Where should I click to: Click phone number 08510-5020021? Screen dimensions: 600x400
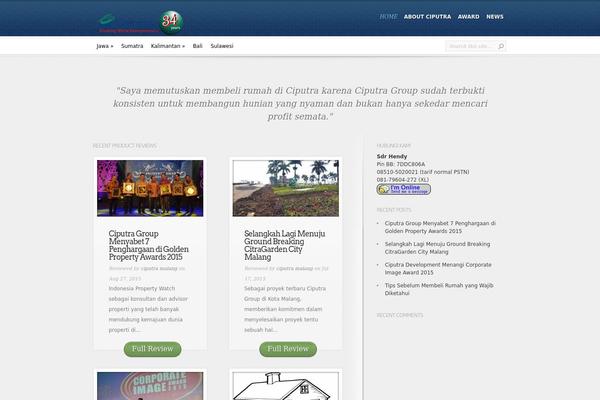(397, 172)
